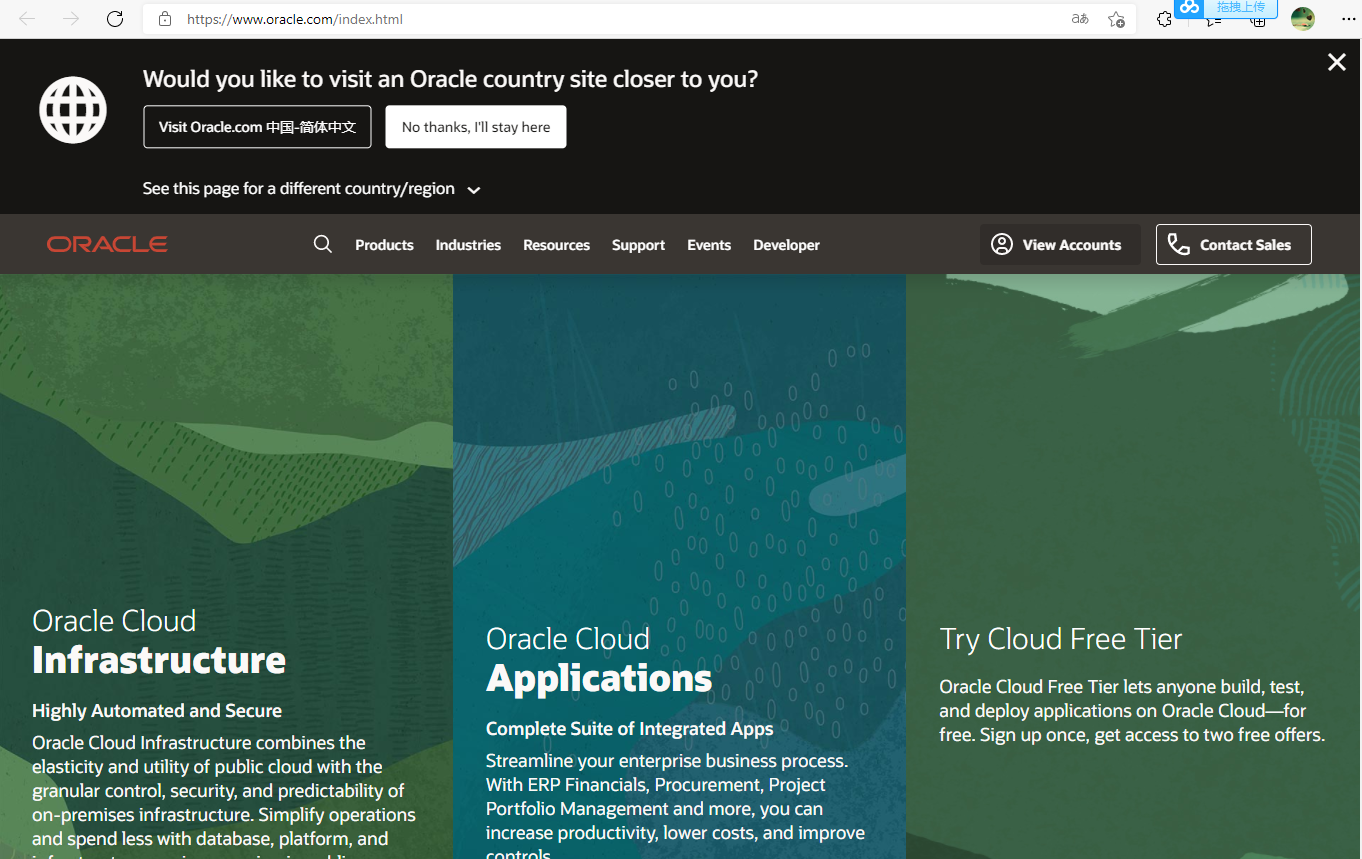
Task: Open the Resources menu
Action: [556, 245]
